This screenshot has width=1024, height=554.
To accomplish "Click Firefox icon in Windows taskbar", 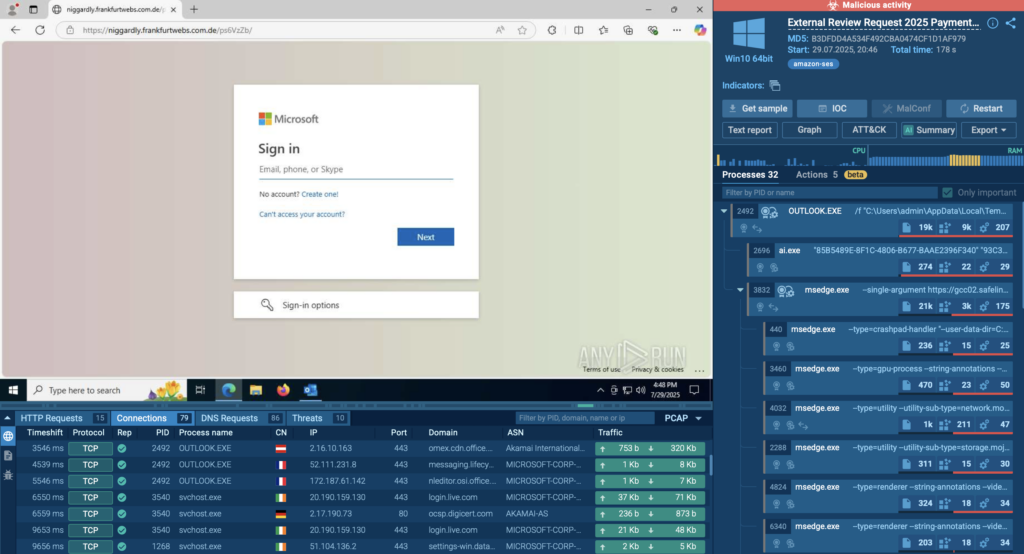I will point(282,390).
